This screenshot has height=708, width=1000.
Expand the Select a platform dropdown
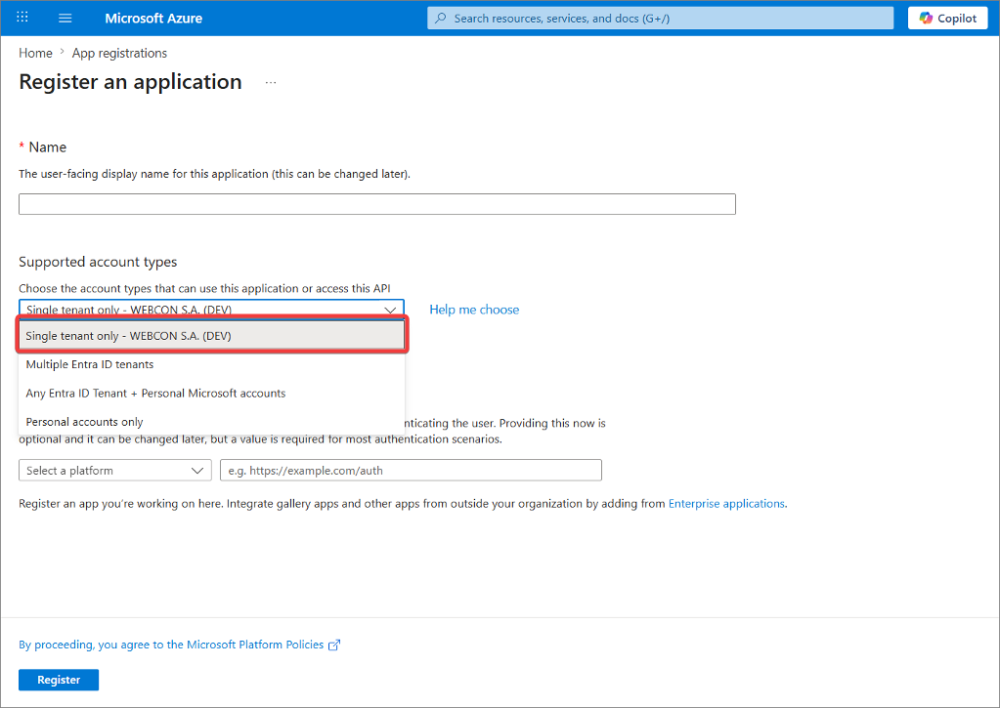pos(114,470)
